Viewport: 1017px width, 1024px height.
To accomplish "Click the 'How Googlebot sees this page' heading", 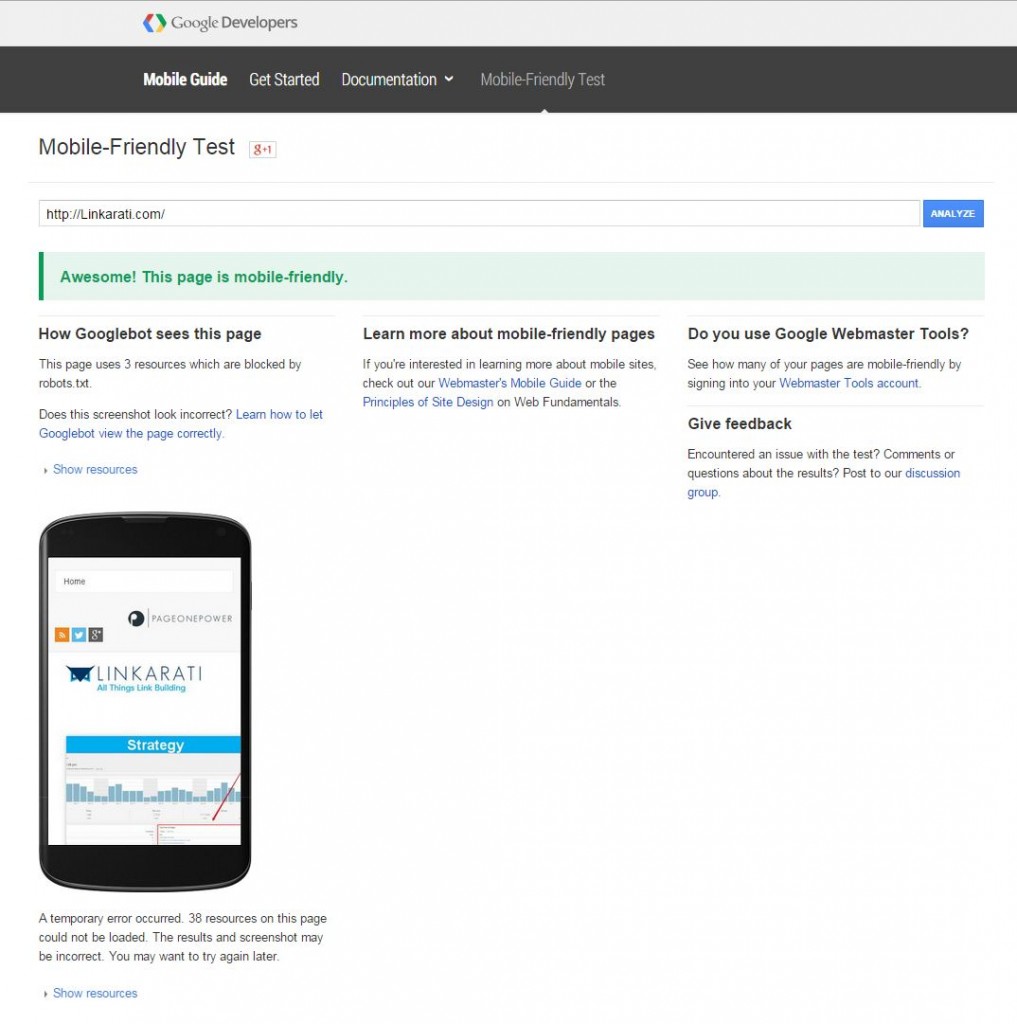I will 150,334.
